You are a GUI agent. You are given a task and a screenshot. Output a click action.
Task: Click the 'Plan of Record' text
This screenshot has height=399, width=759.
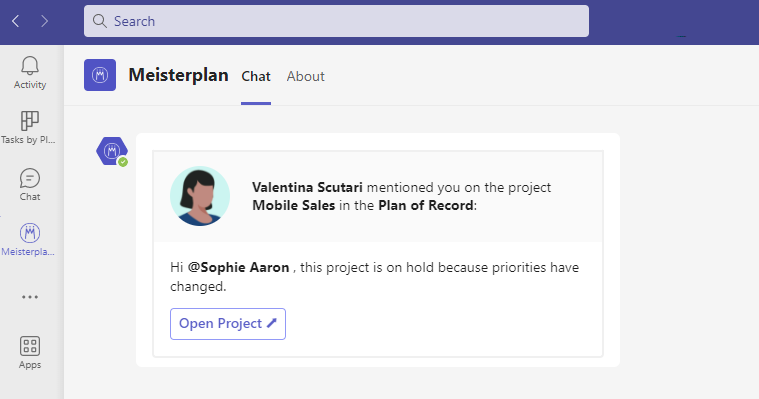[426, 205]
